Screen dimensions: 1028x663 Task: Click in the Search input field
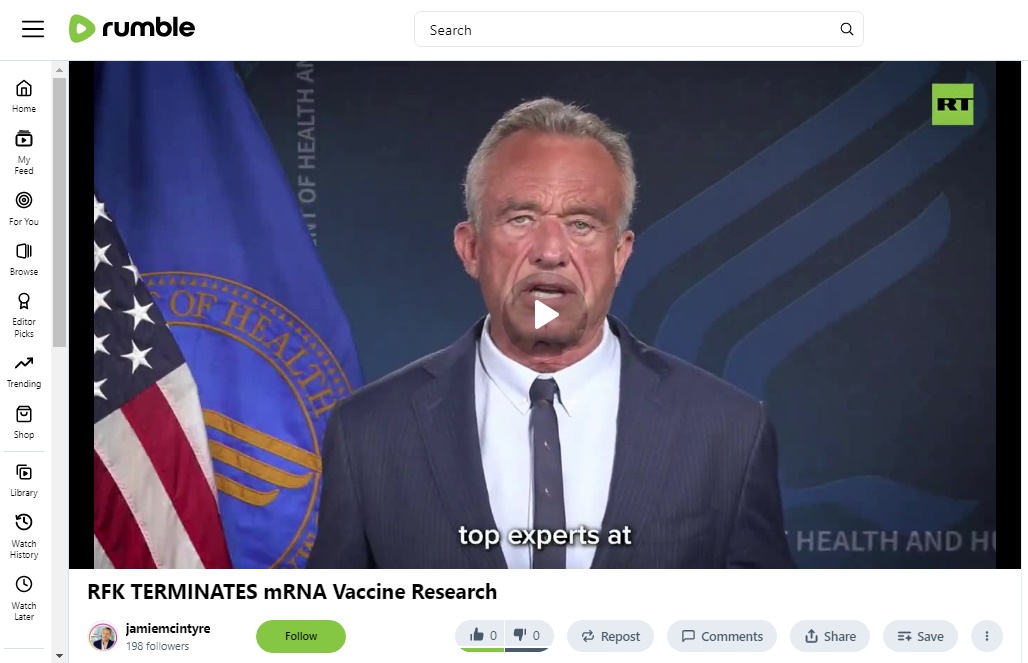point(629,30)
